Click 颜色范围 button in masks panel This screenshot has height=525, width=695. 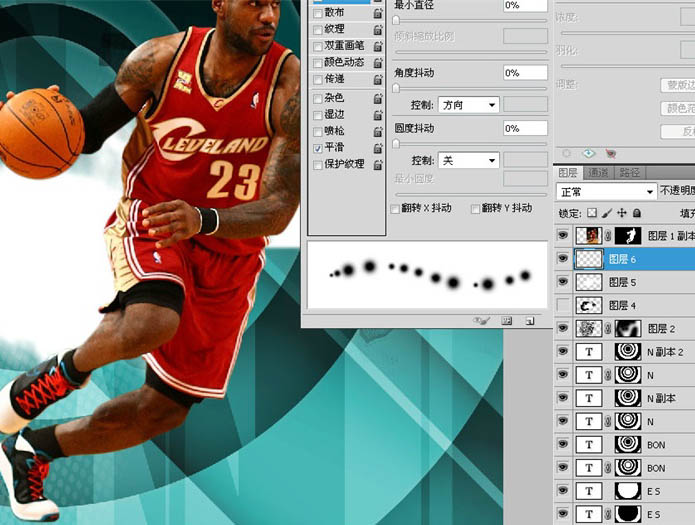[x=678, y=108]
